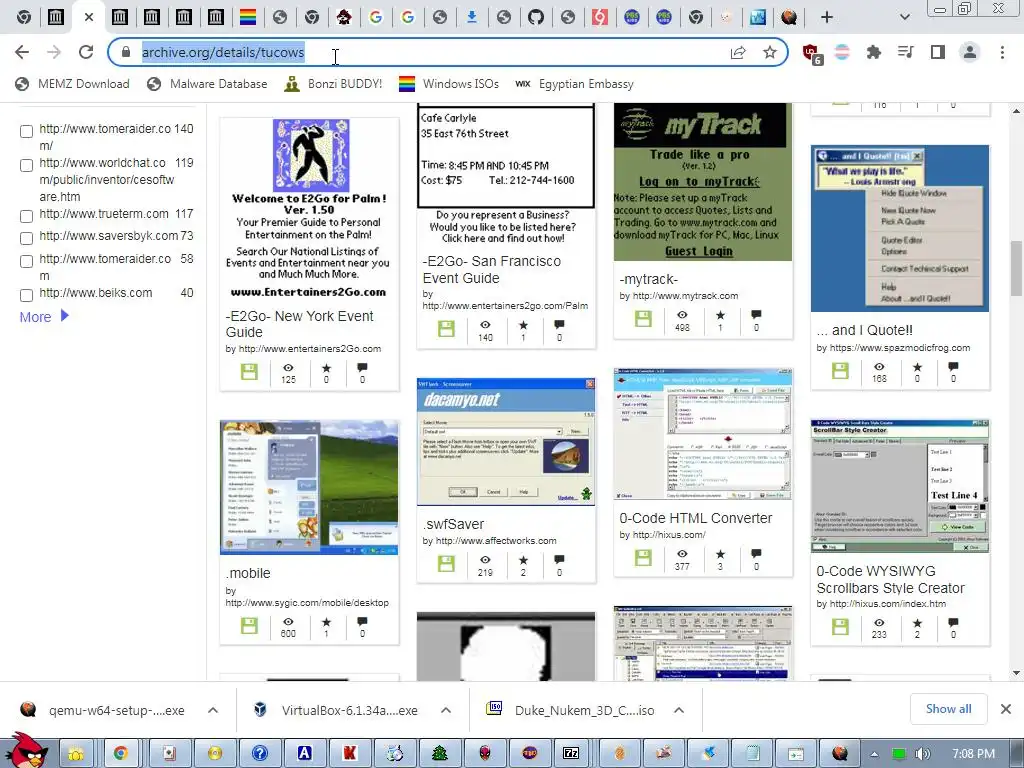Open the .mobile item title

point(248,573)
